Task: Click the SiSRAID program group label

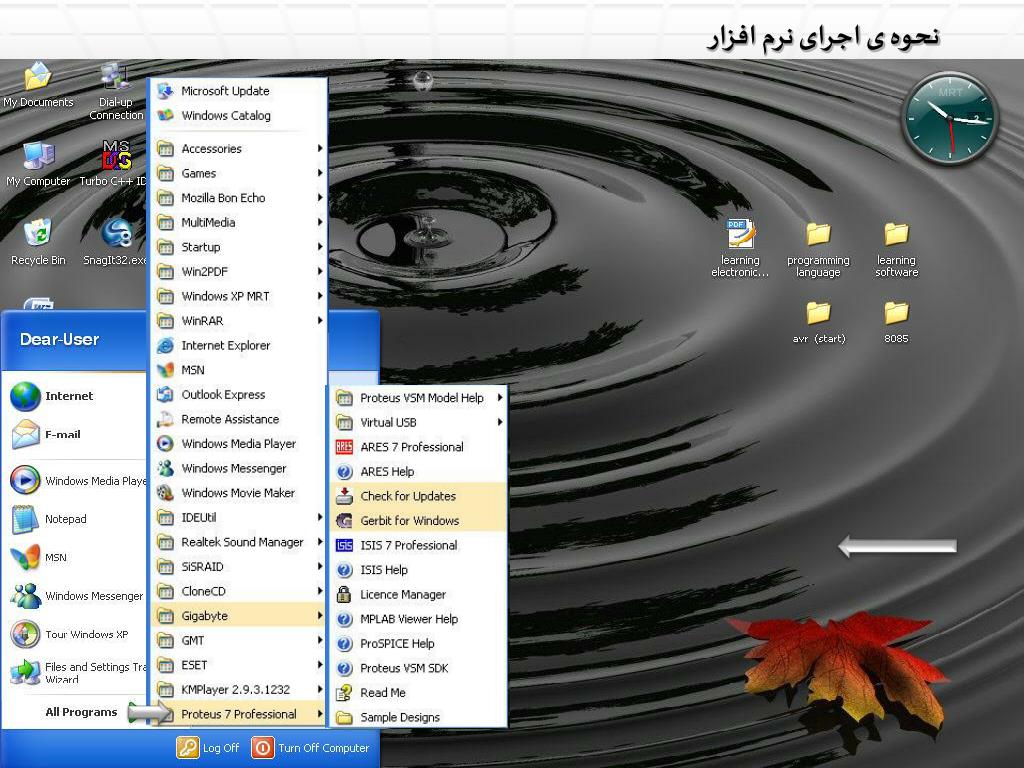Action: tap(202, 567)
